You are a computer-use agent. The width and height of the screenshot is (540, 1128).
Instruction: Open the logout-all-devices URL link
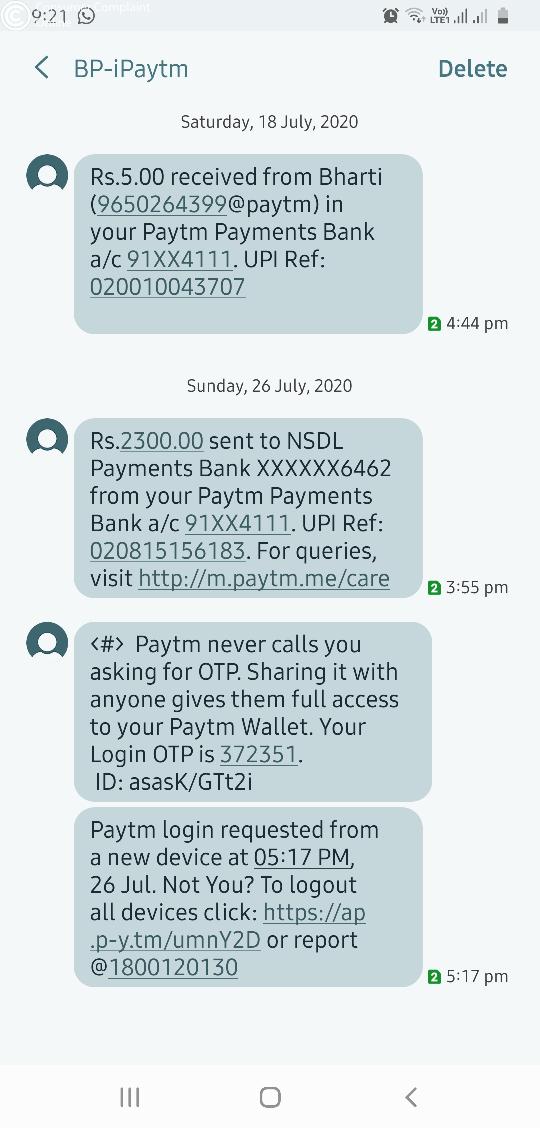pos(228,927)
